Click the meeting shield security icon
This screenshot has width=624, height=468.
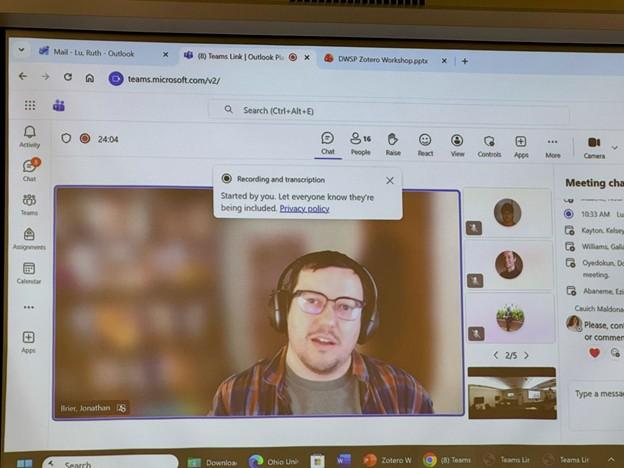pos(66,138)
